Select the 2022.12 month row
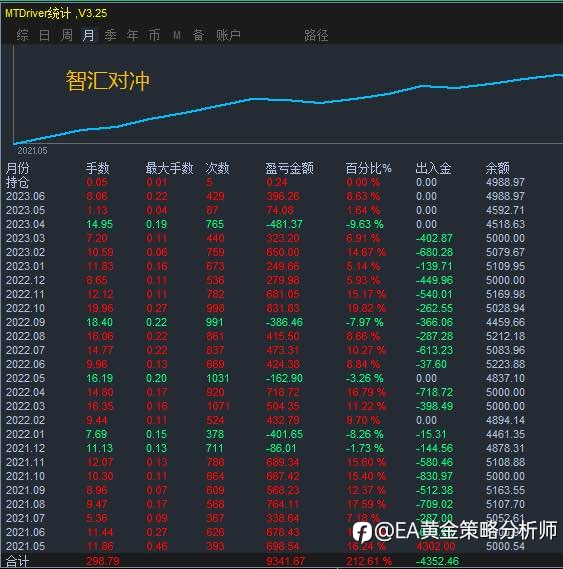The width and height of the screenshot is (563, 569). click(x=265, y=280)
